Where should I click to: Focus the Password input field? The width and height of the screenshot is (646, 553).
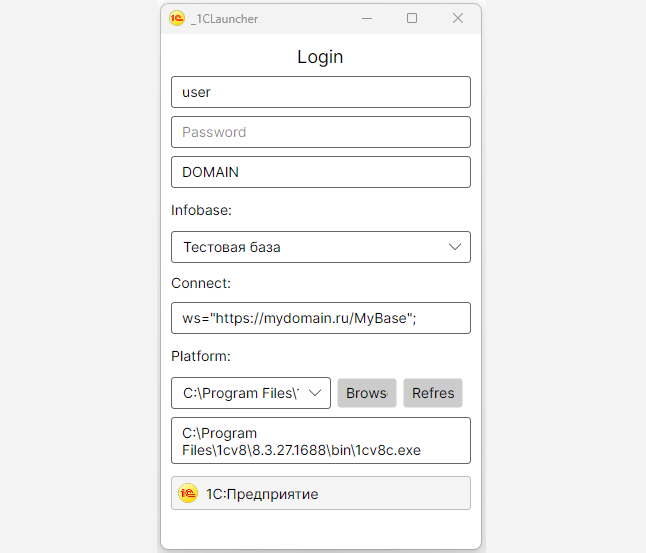pos(320,132)
